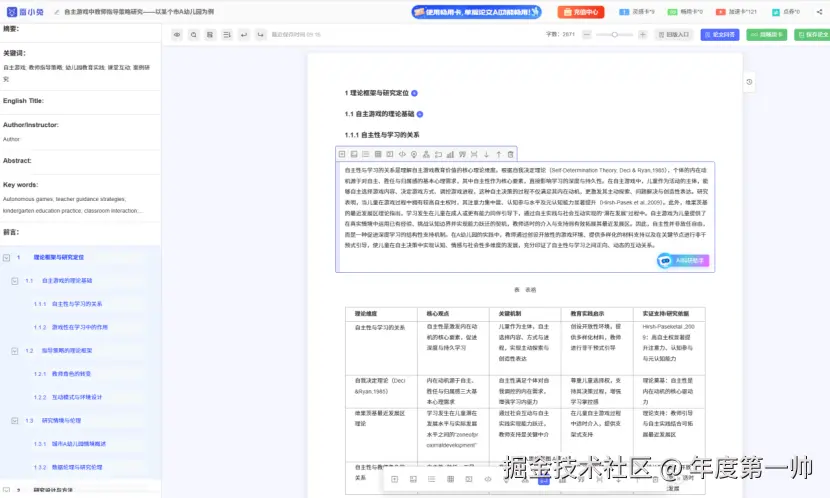
Task: Delete the paragraph block with the trash icon
Action: coord(511,154)
